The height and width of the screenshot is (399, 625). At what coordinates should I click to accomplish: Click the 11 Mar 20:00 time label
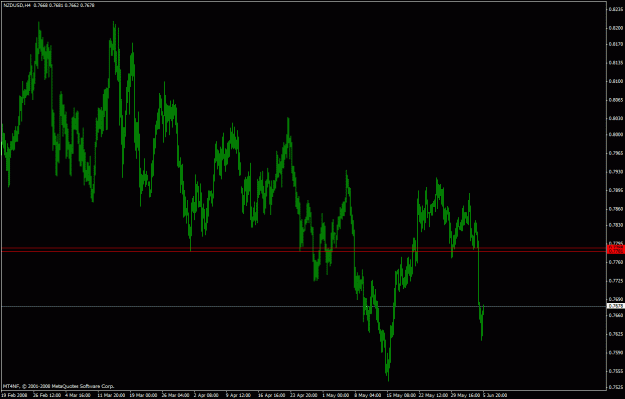[111, 395]
